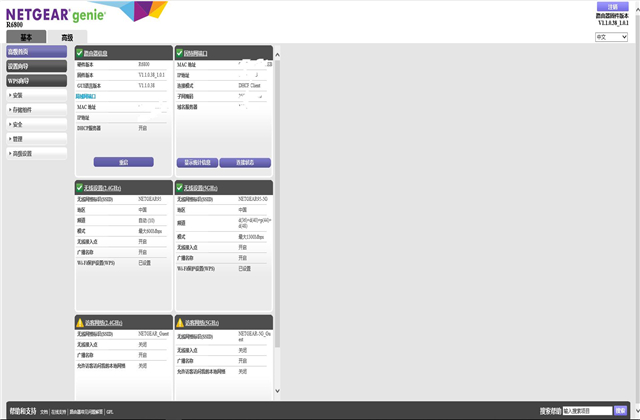Click the 显示统计信息 button
Screen dimensions: 640x420
pyautogui.click(x=199, y=162)
